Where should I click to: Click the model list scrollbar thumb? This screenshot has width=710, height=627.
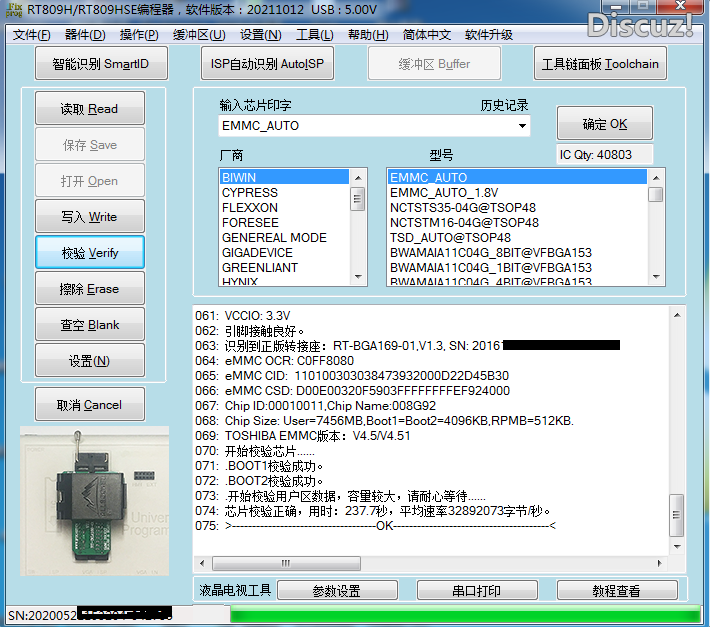coord(656,194)
